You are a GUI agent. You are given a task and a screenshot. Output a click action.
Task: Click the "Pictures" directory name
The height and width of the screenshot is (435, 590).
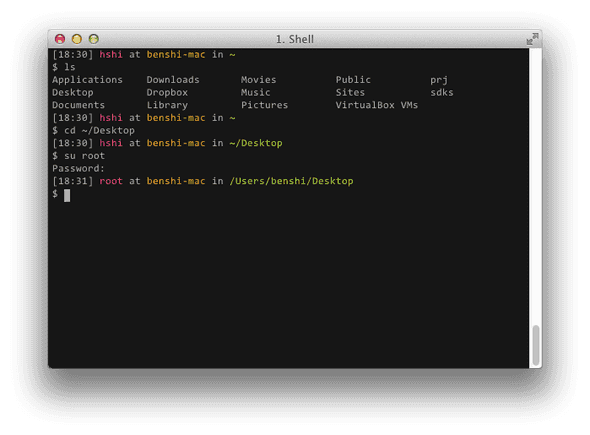(x=264, y=105)
